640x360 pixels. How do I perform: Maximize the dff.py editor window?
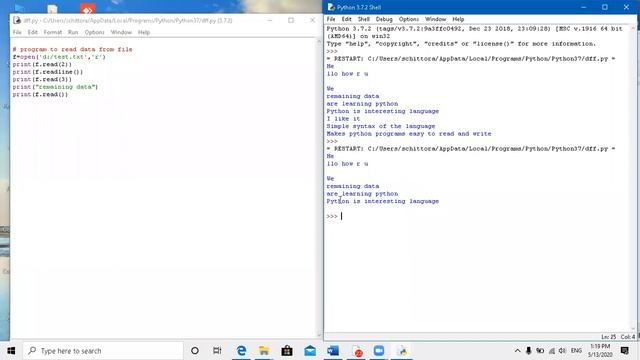(x=291, y=20)
